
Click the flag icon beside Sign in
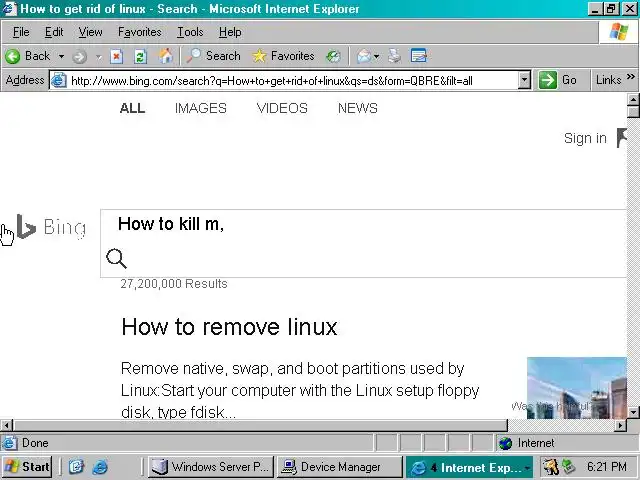pos(622,138)
